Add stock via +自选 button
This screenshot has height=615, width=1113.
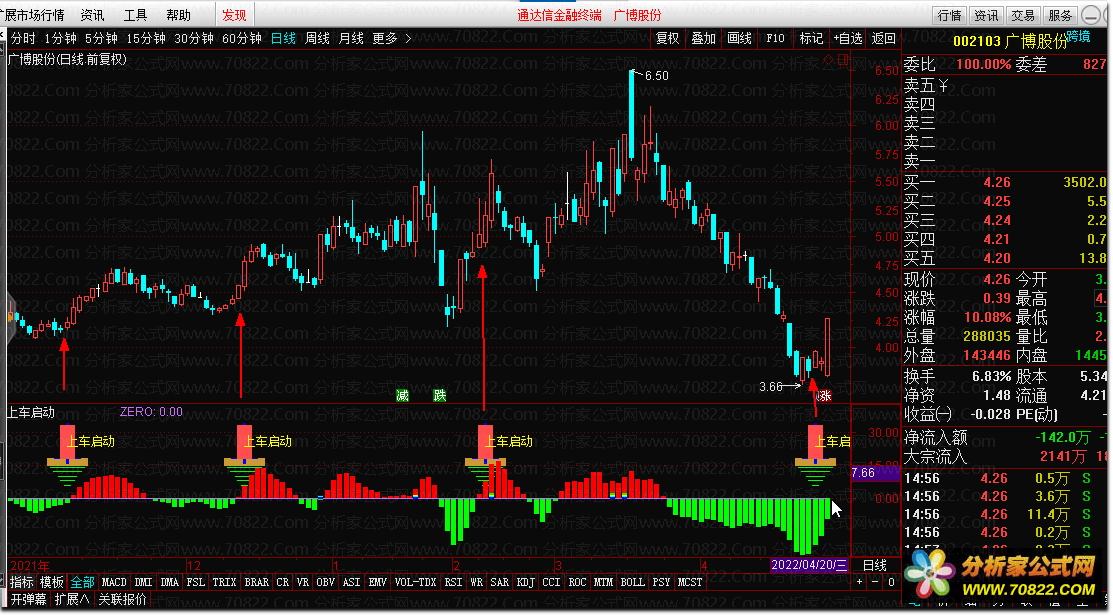click(x=848, y=38)
